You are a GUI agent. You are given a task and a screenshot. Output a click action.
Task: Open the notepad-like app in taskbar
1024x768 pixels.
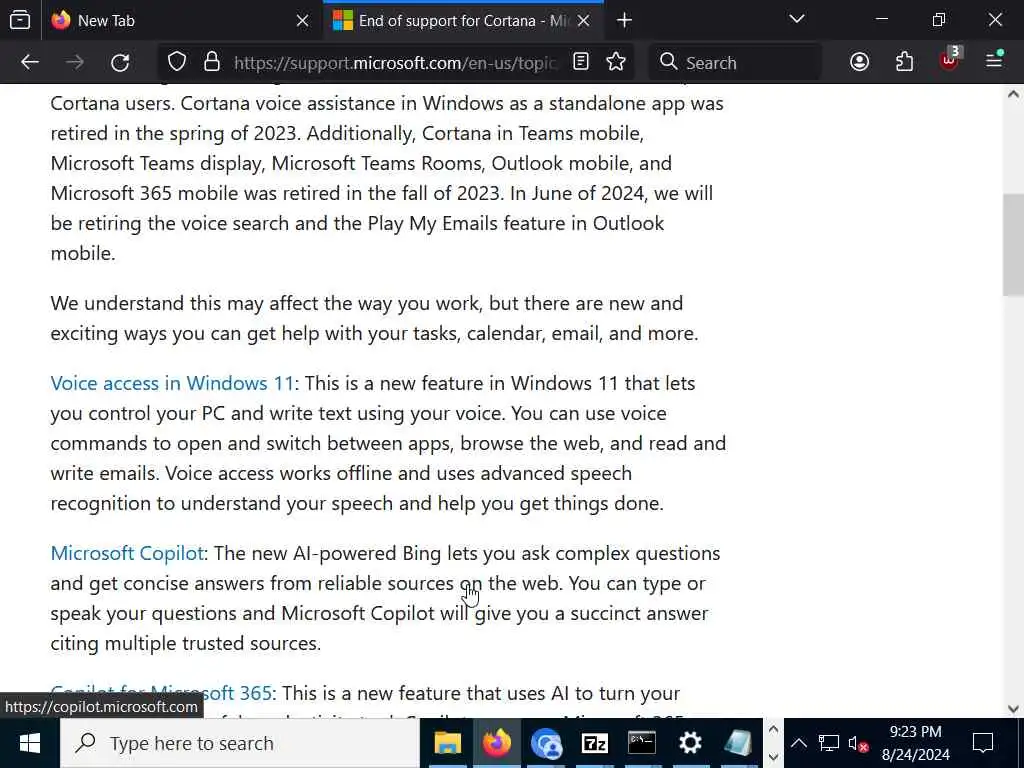[738, 743]
